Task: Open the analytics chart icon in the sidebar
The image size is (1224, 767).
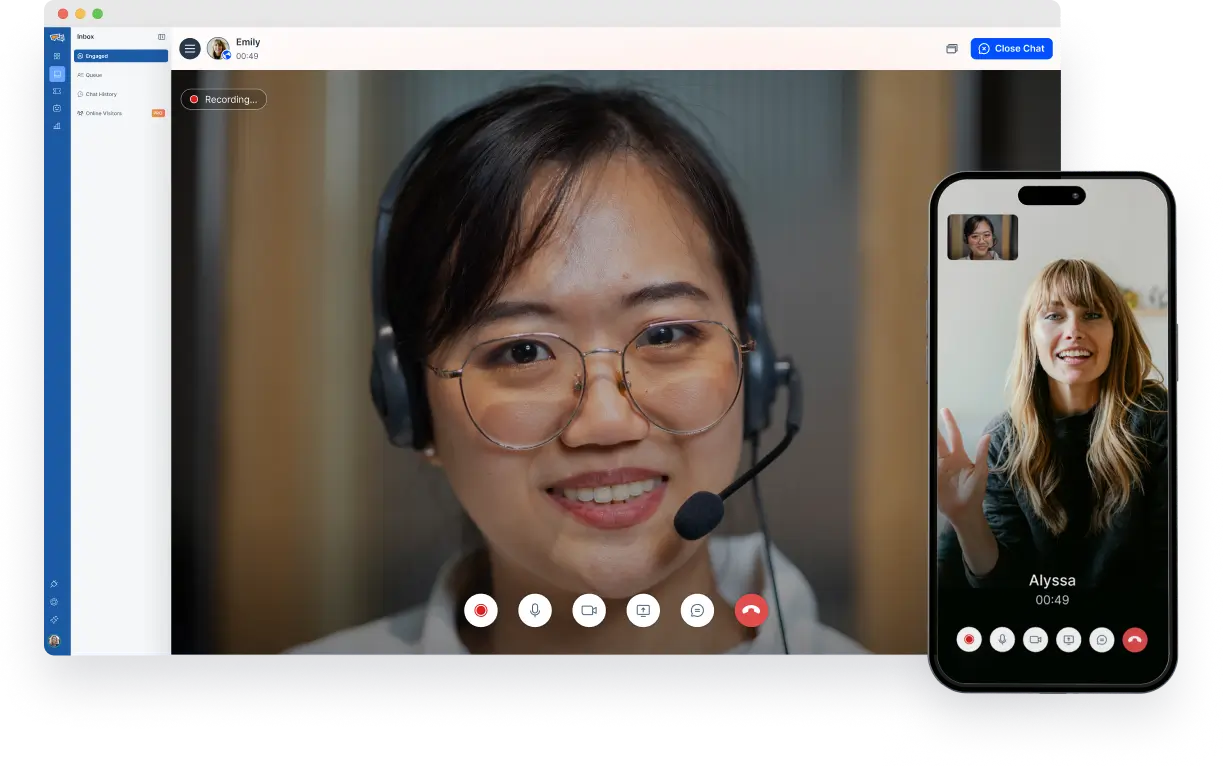Action: click(x=57, y=126)
